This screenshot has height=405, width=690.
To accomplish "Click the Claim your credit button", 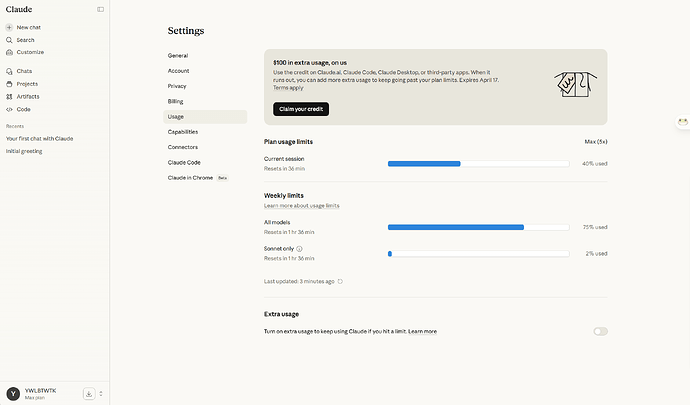I will coord(301,109).
